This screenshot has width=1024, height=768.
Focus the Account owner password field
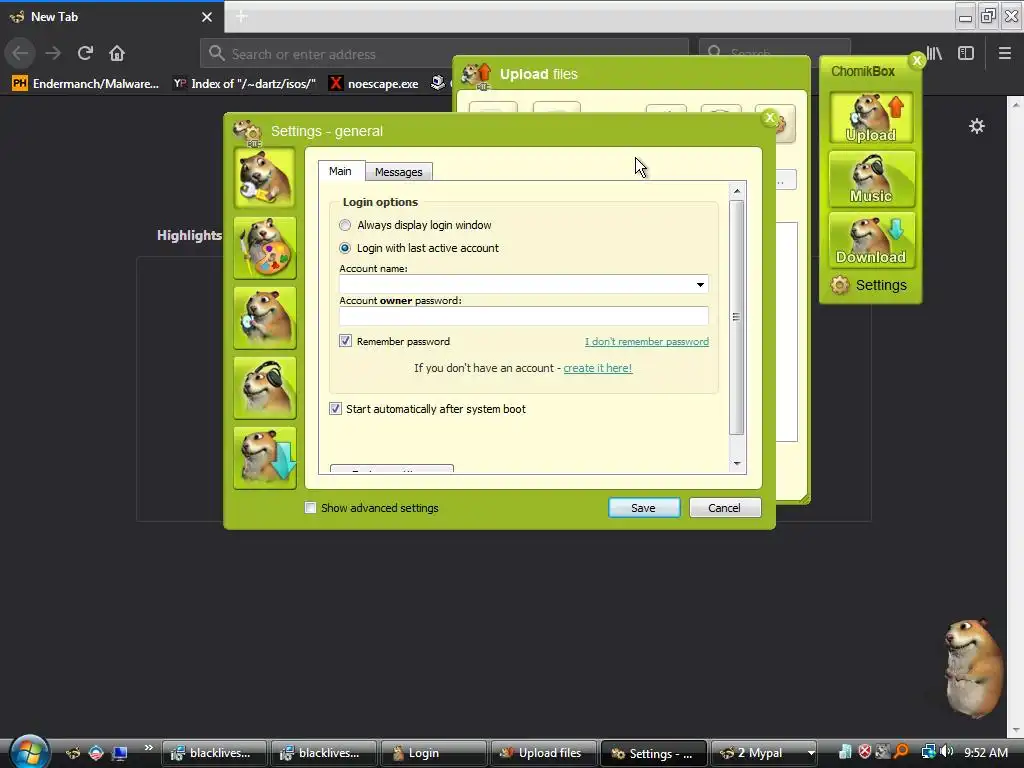pyautogui.click(x=524, y=316)
